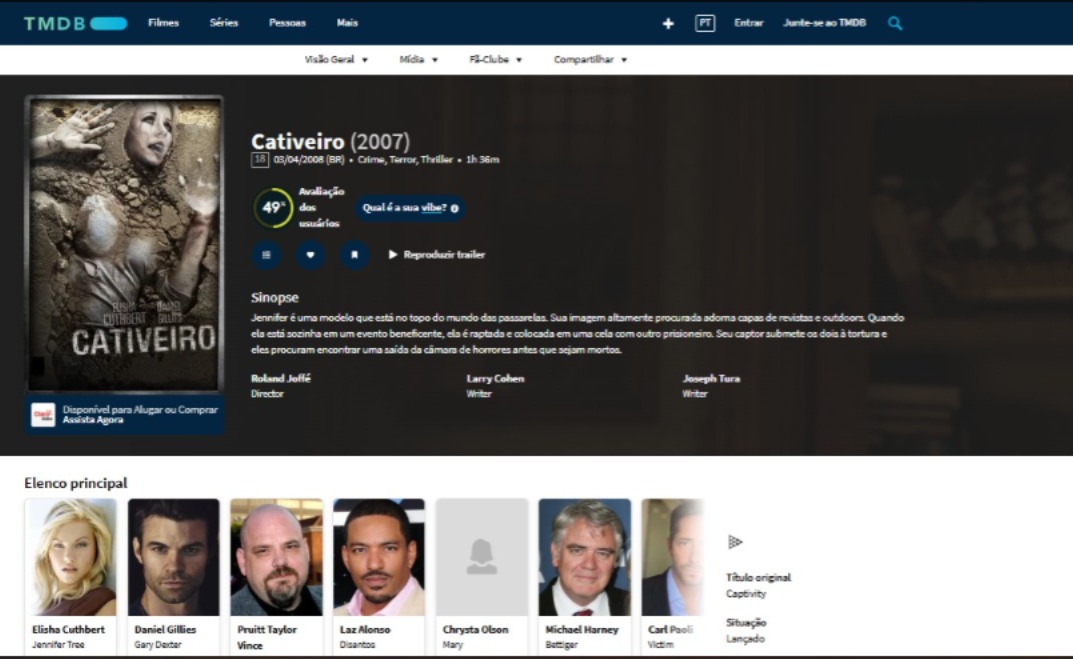Image resolution: width=1073 pixels, height=659 pixels.
Task: Expand the Visão Geral dropdown
Action: (336, 60)
